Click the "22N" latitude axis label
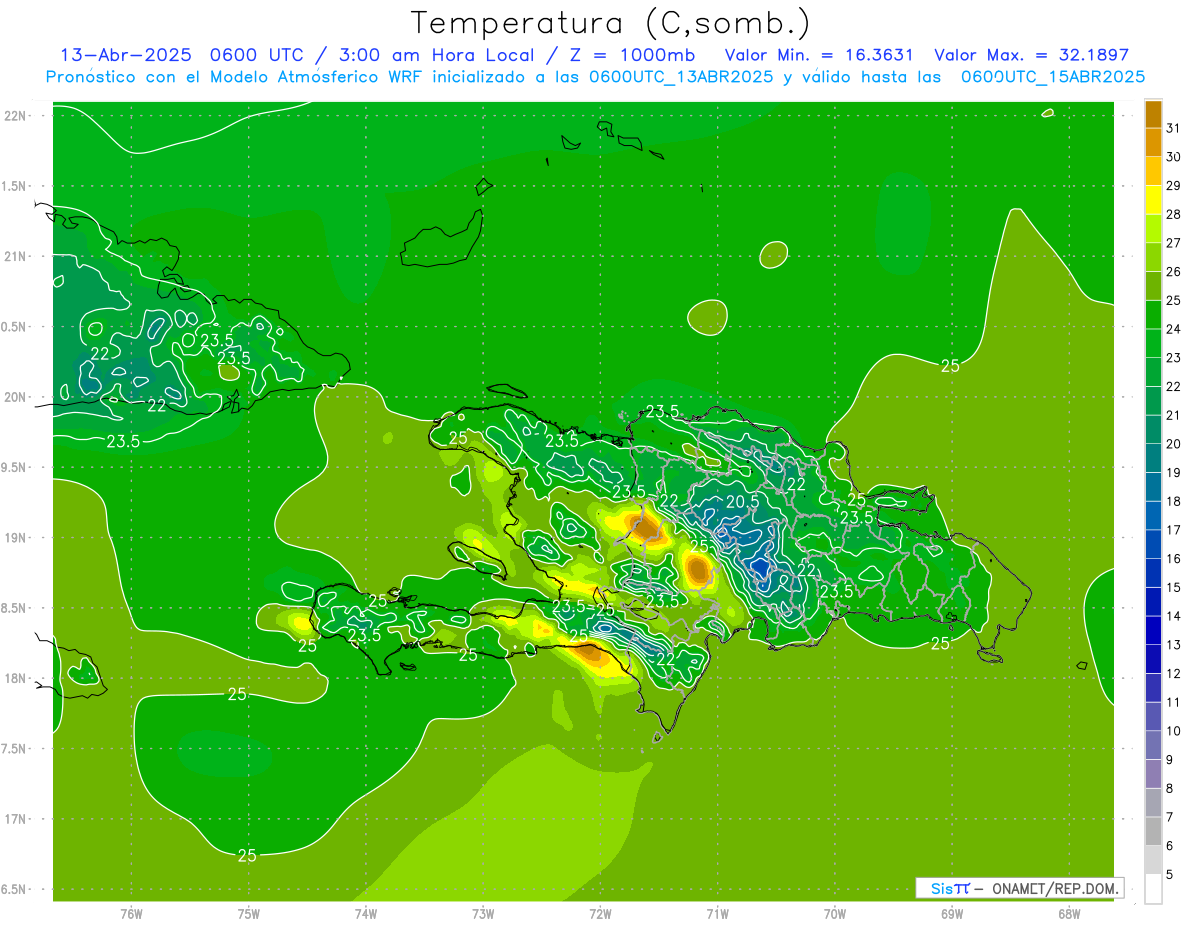The width and height of the screenshot is (1200, 927). (15, 116)
